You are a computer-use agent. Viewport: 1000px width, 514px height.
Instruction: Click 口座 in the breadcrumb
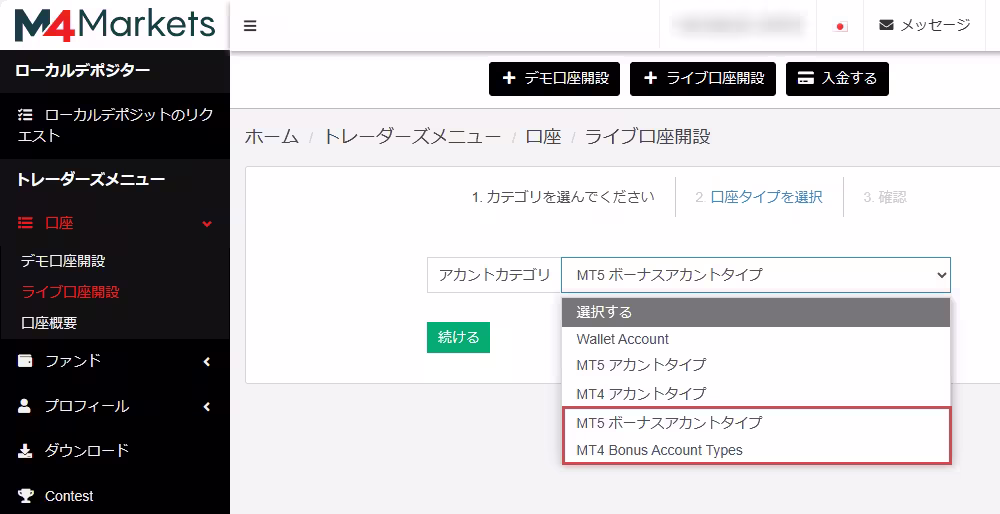click(543, 136)
